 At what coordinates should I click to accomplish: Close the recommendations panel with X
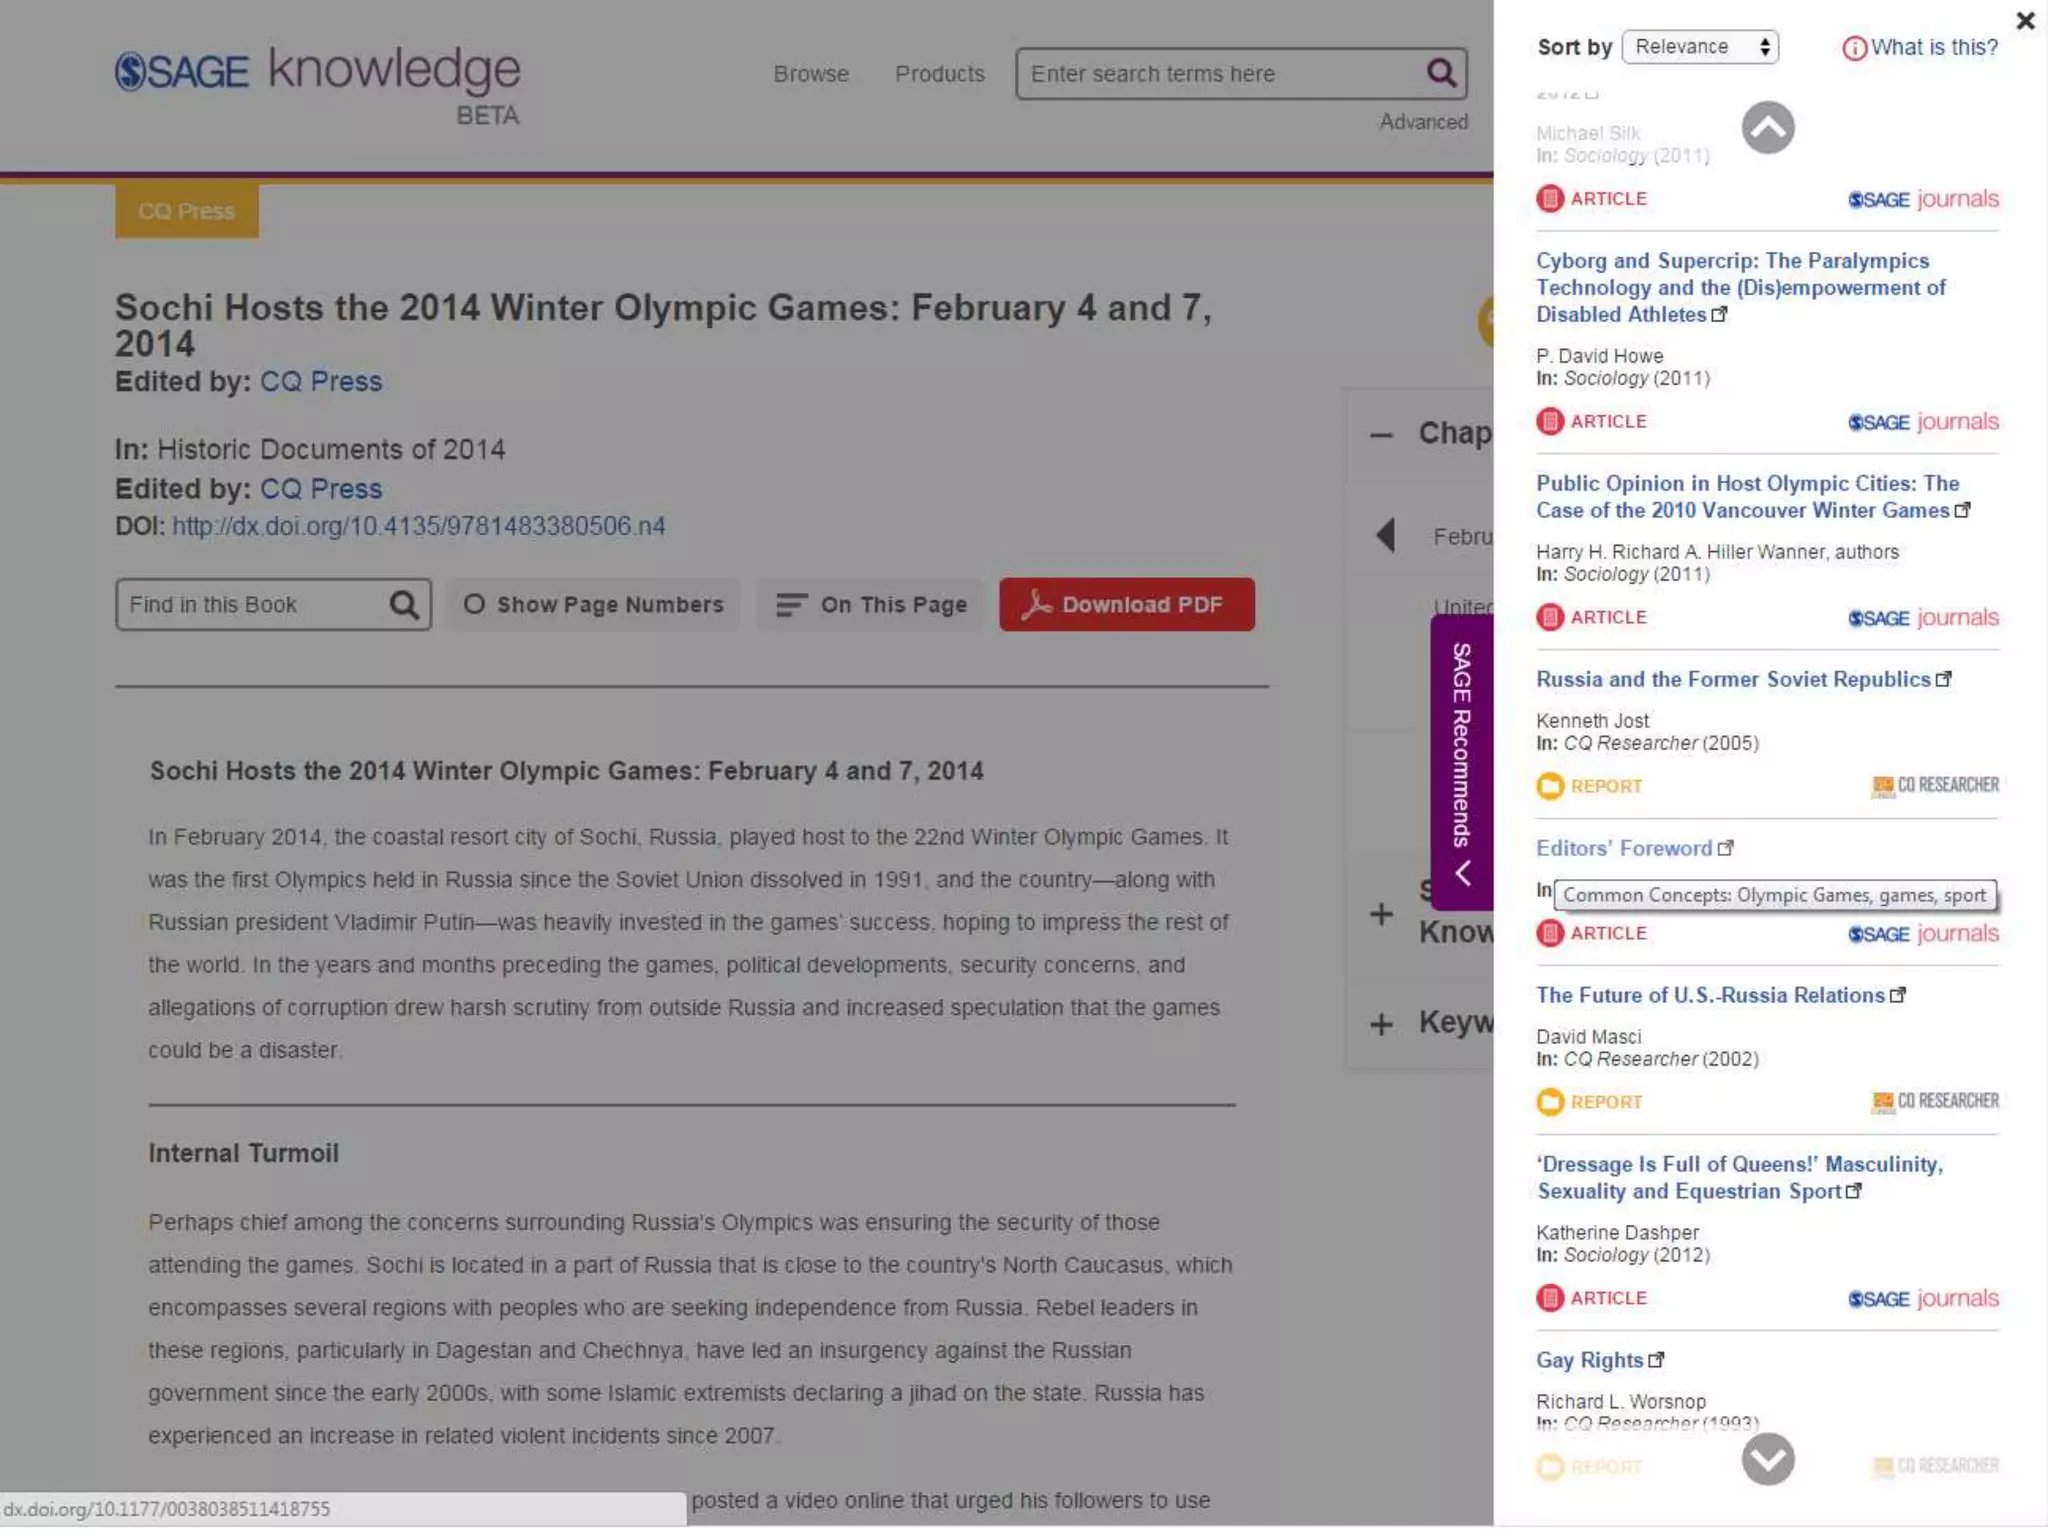pyautogui.click(x=2025, y=21)
